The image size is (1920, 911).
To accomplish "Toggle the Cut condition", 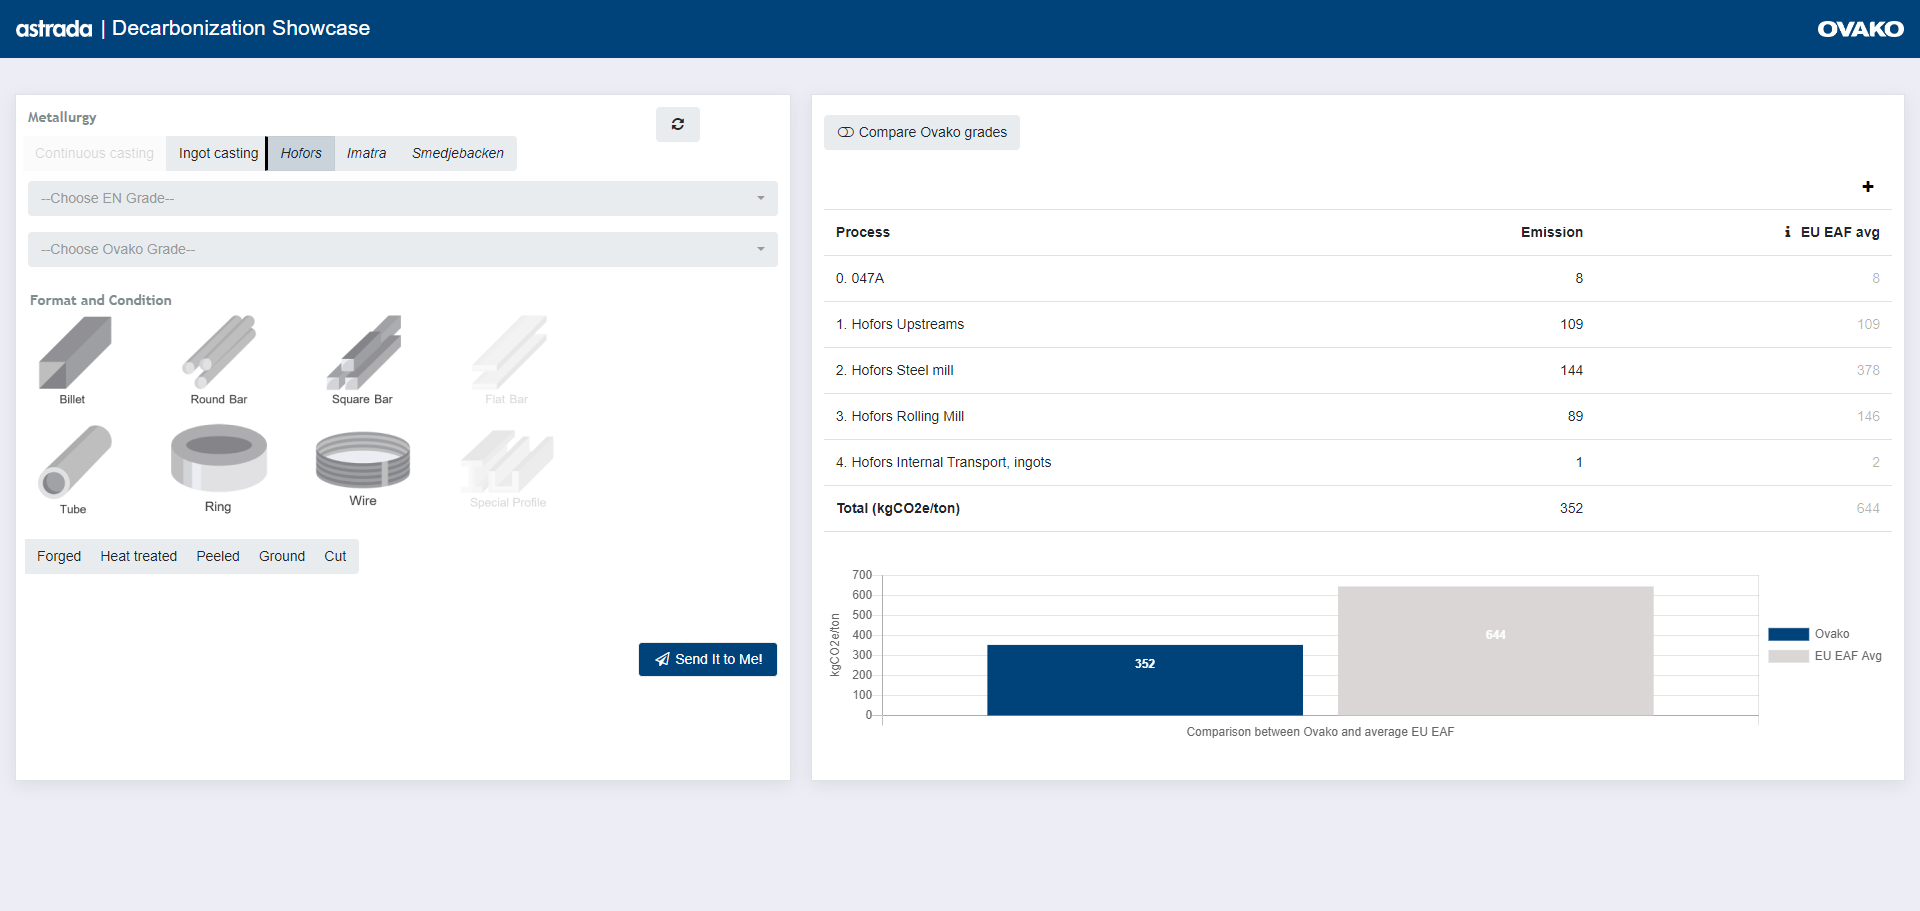I will tap(335, 556).
